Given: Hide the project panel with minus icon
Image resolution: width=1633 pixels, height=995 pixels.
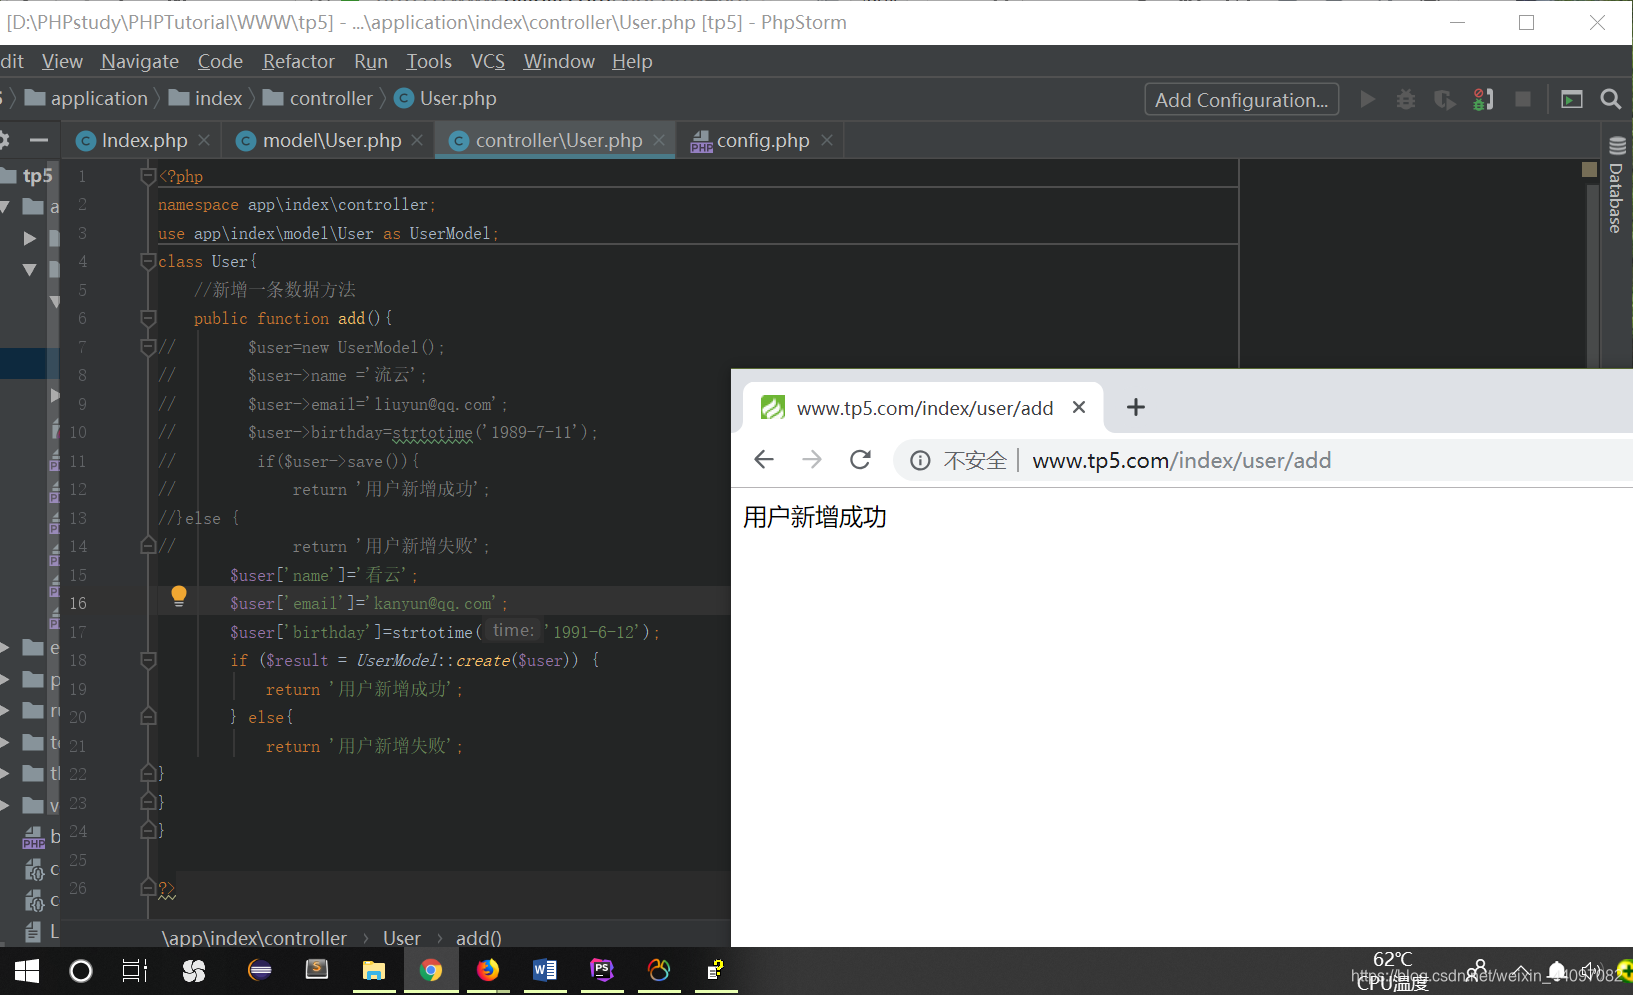Looking at the screenshot, I should (x=39, y=140).
